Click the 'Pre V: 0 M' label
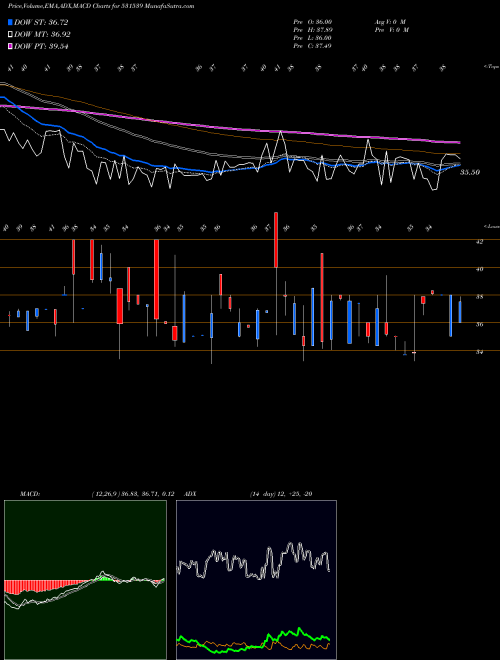The image size is (500, 660). click(391, 30)
